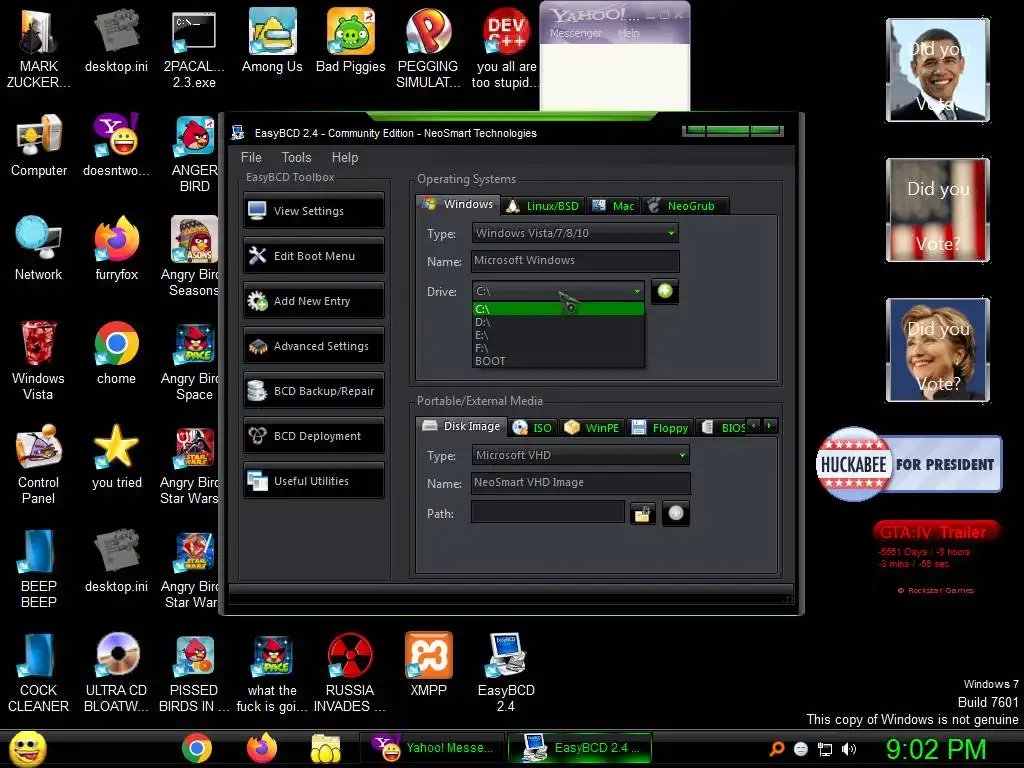Click the smiley Start button on taskbar
Viewport: 1024px width, 768px height.
coord(28,748)
